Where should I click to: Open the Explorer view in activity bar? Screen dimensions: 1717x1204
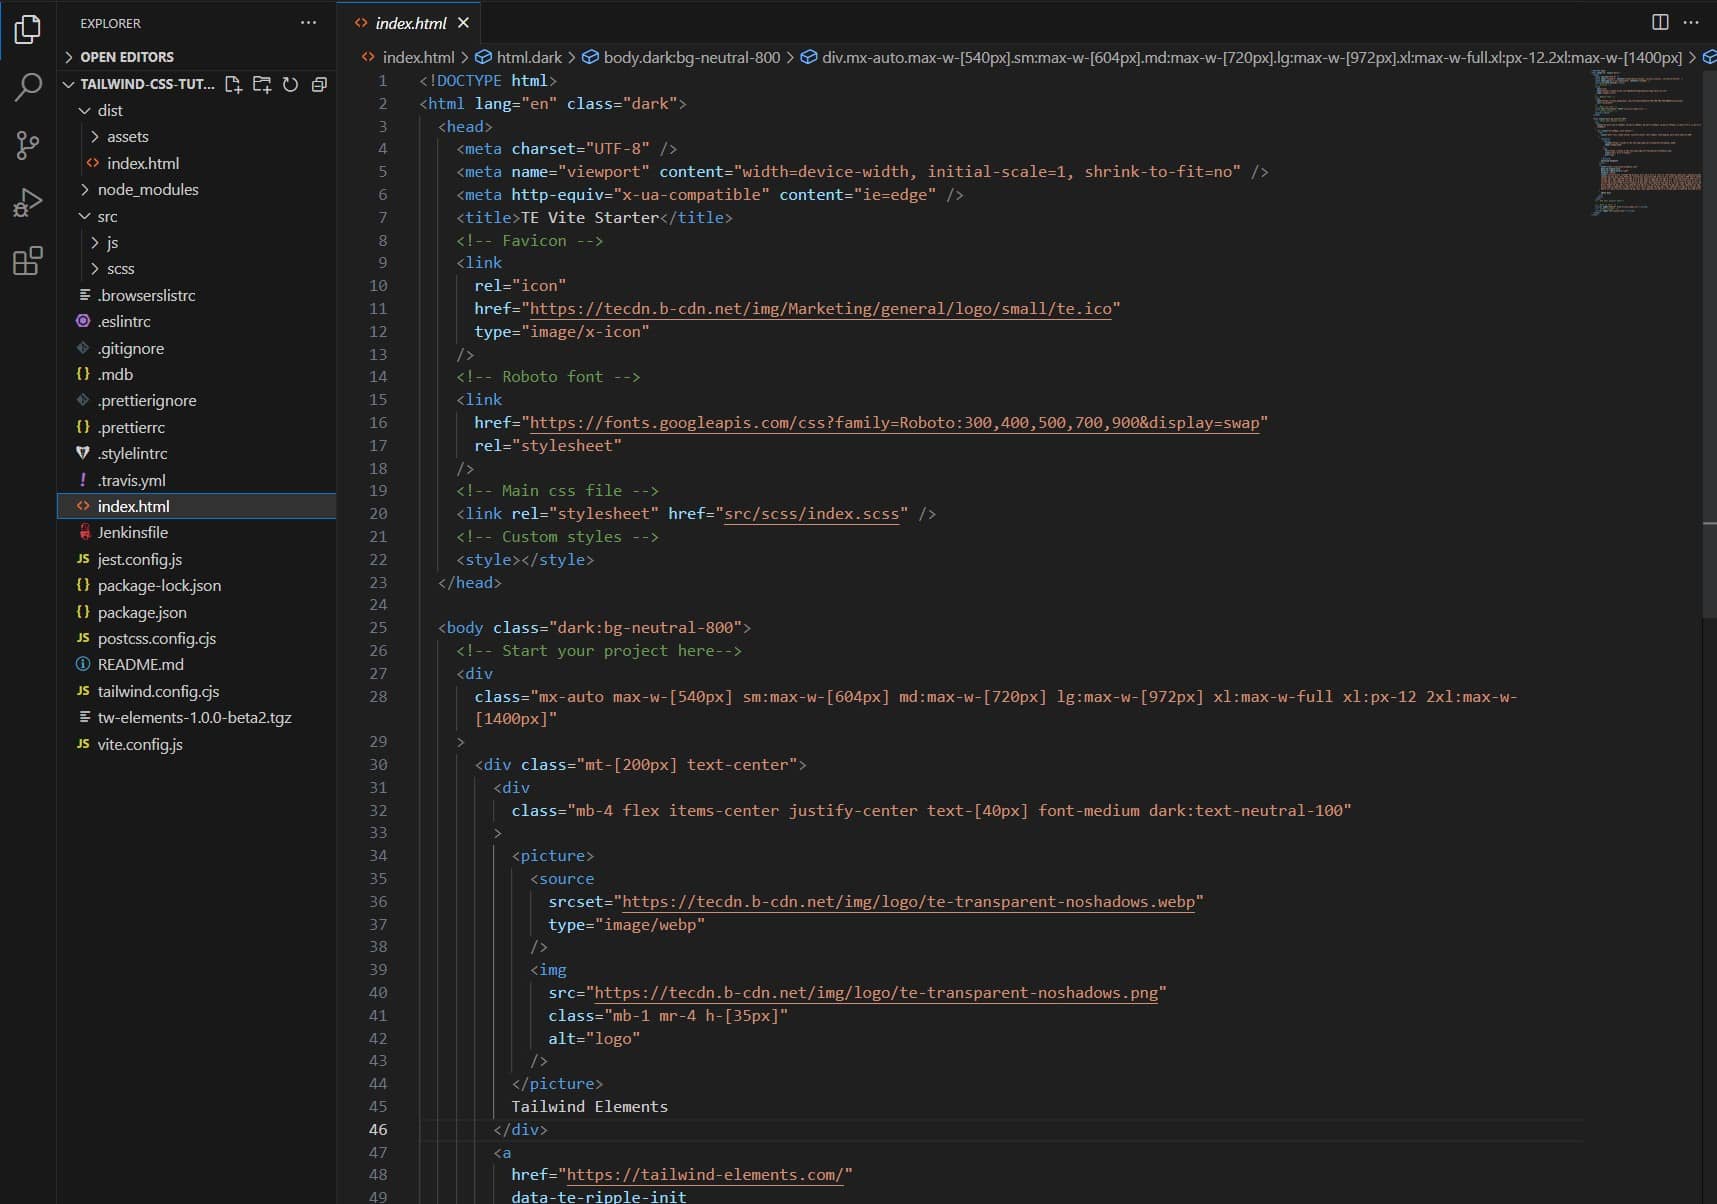pyautogui.click(x=28, y=29)
